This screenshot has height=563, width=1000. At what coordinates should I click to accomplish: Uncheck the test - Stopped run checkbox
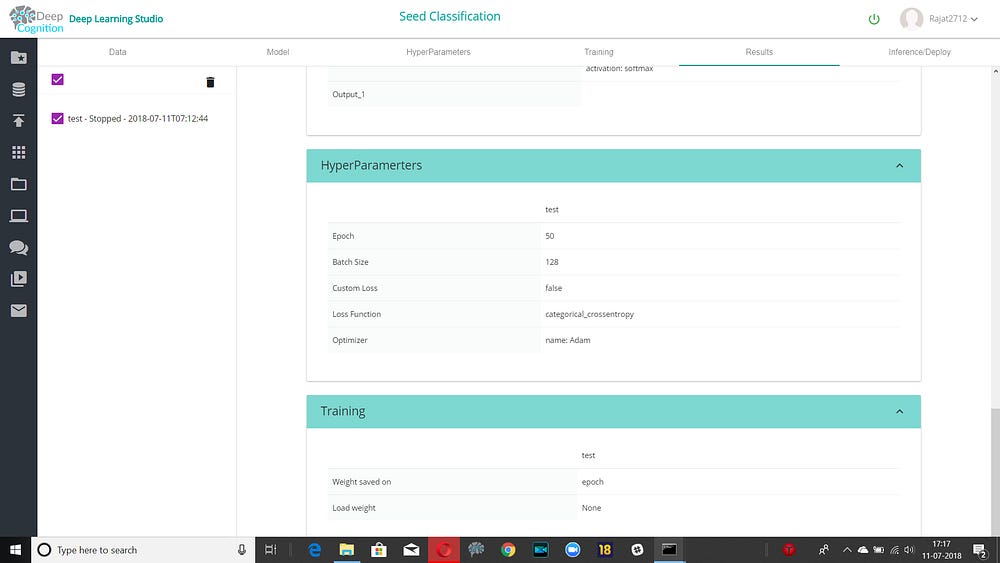[x=57, y=118]
